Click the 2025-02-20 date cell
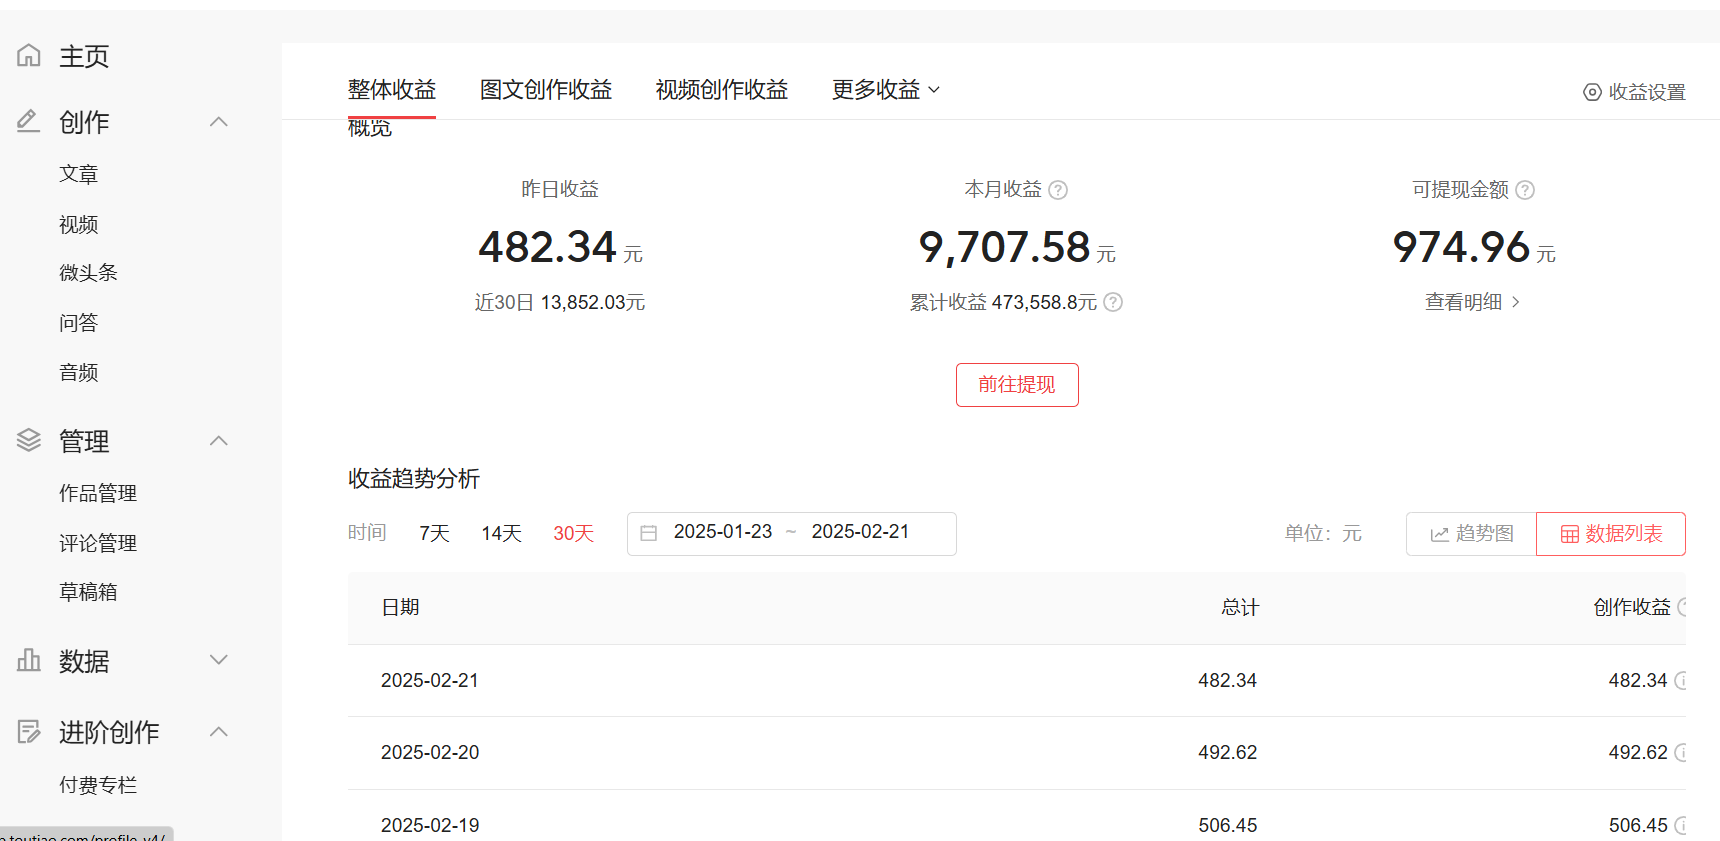Viewport: 1720px width, 841px height. point(430,752)
